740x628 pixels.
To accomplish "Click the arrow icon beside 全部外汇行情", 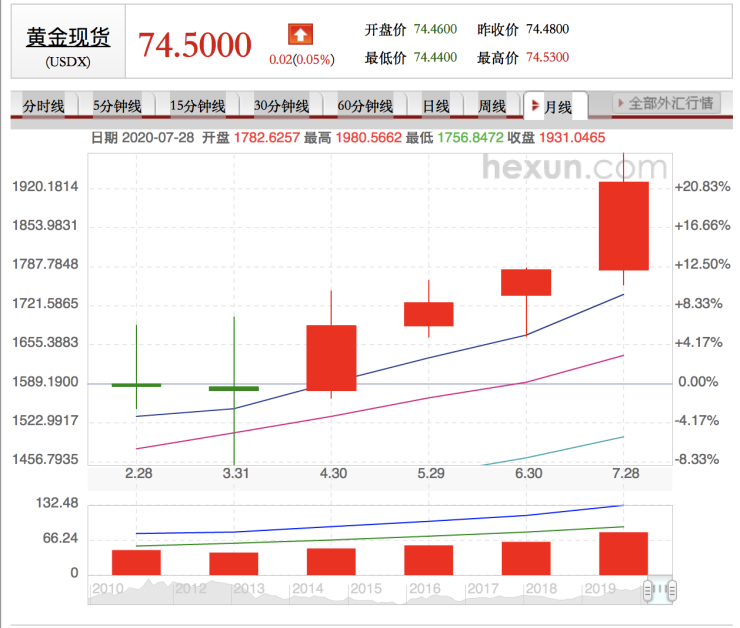I will coord(621,103).
